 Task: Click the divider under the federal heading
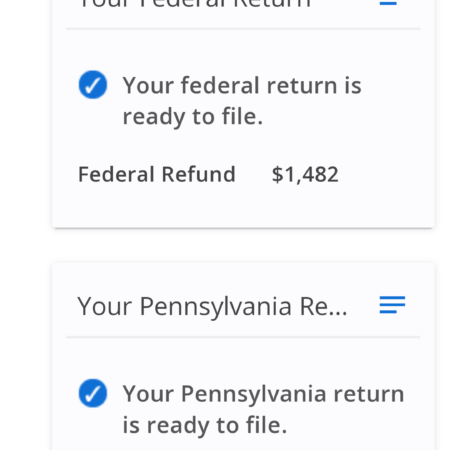243,29
